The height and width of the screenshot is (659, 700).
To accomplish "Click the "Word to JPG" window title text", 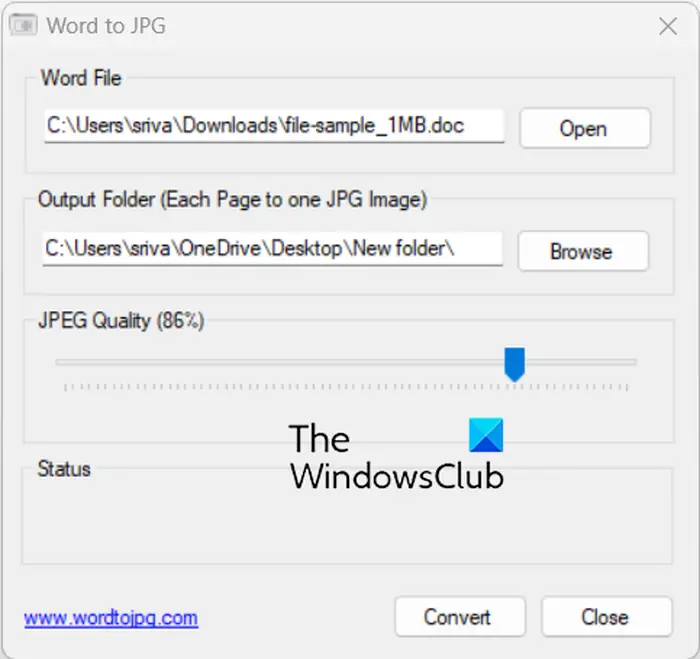I will pyautogui.click(x=106, y=25).
